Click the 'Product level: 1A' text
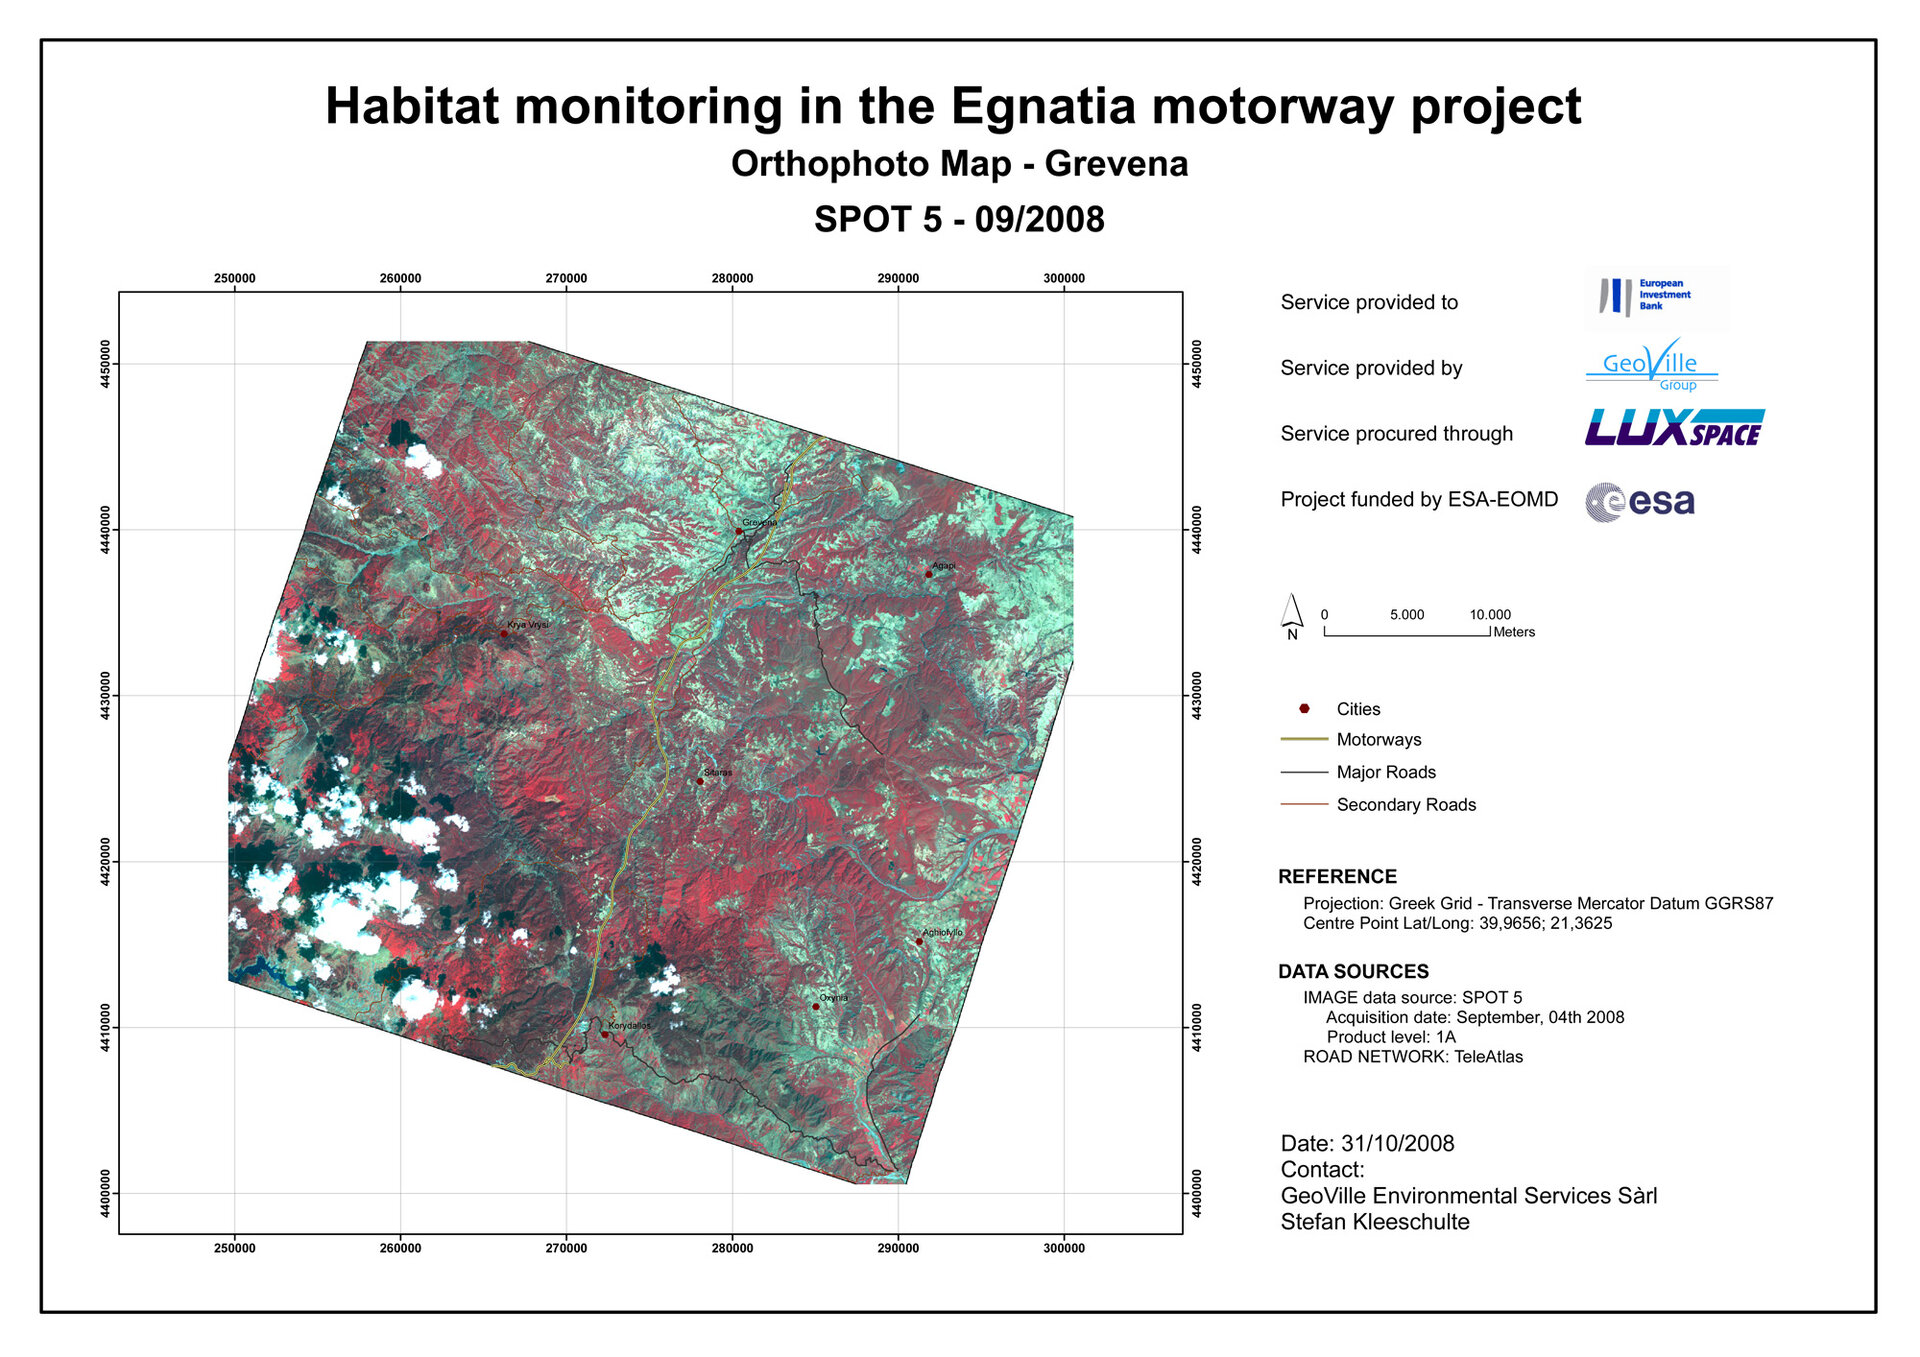1920x1357 pixels. click(1391, 1037)
